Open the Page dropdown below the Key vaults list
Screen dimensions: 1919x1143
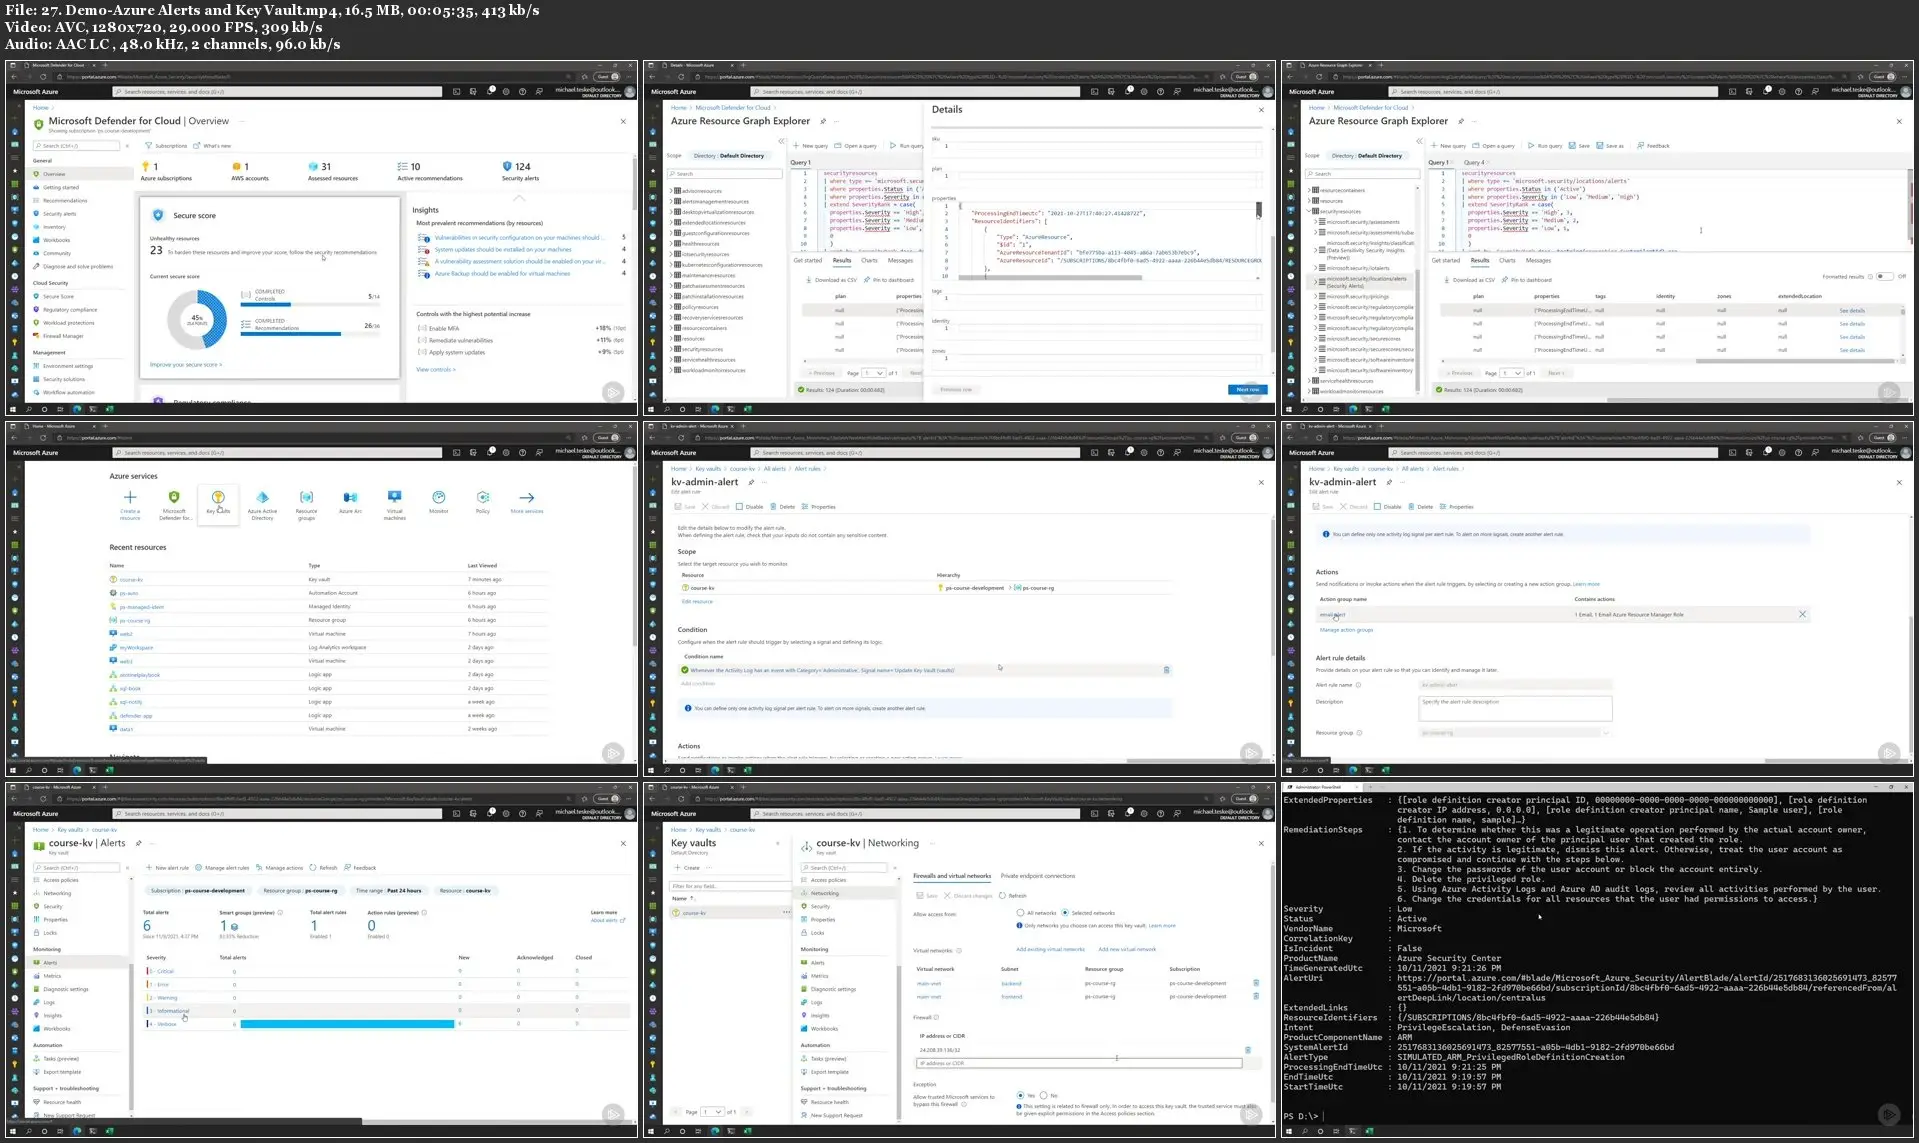point(712,1111)
